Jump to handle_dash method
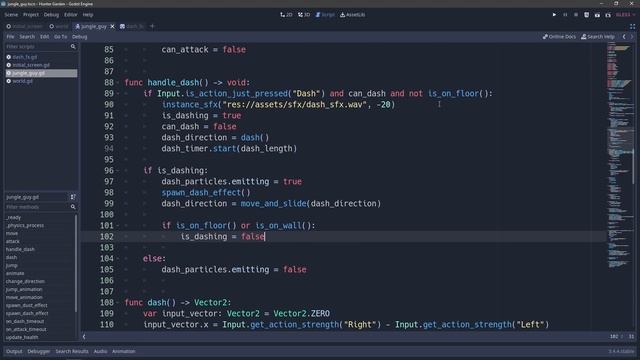This screenshot has width=640, height=360. pos(20,249)
